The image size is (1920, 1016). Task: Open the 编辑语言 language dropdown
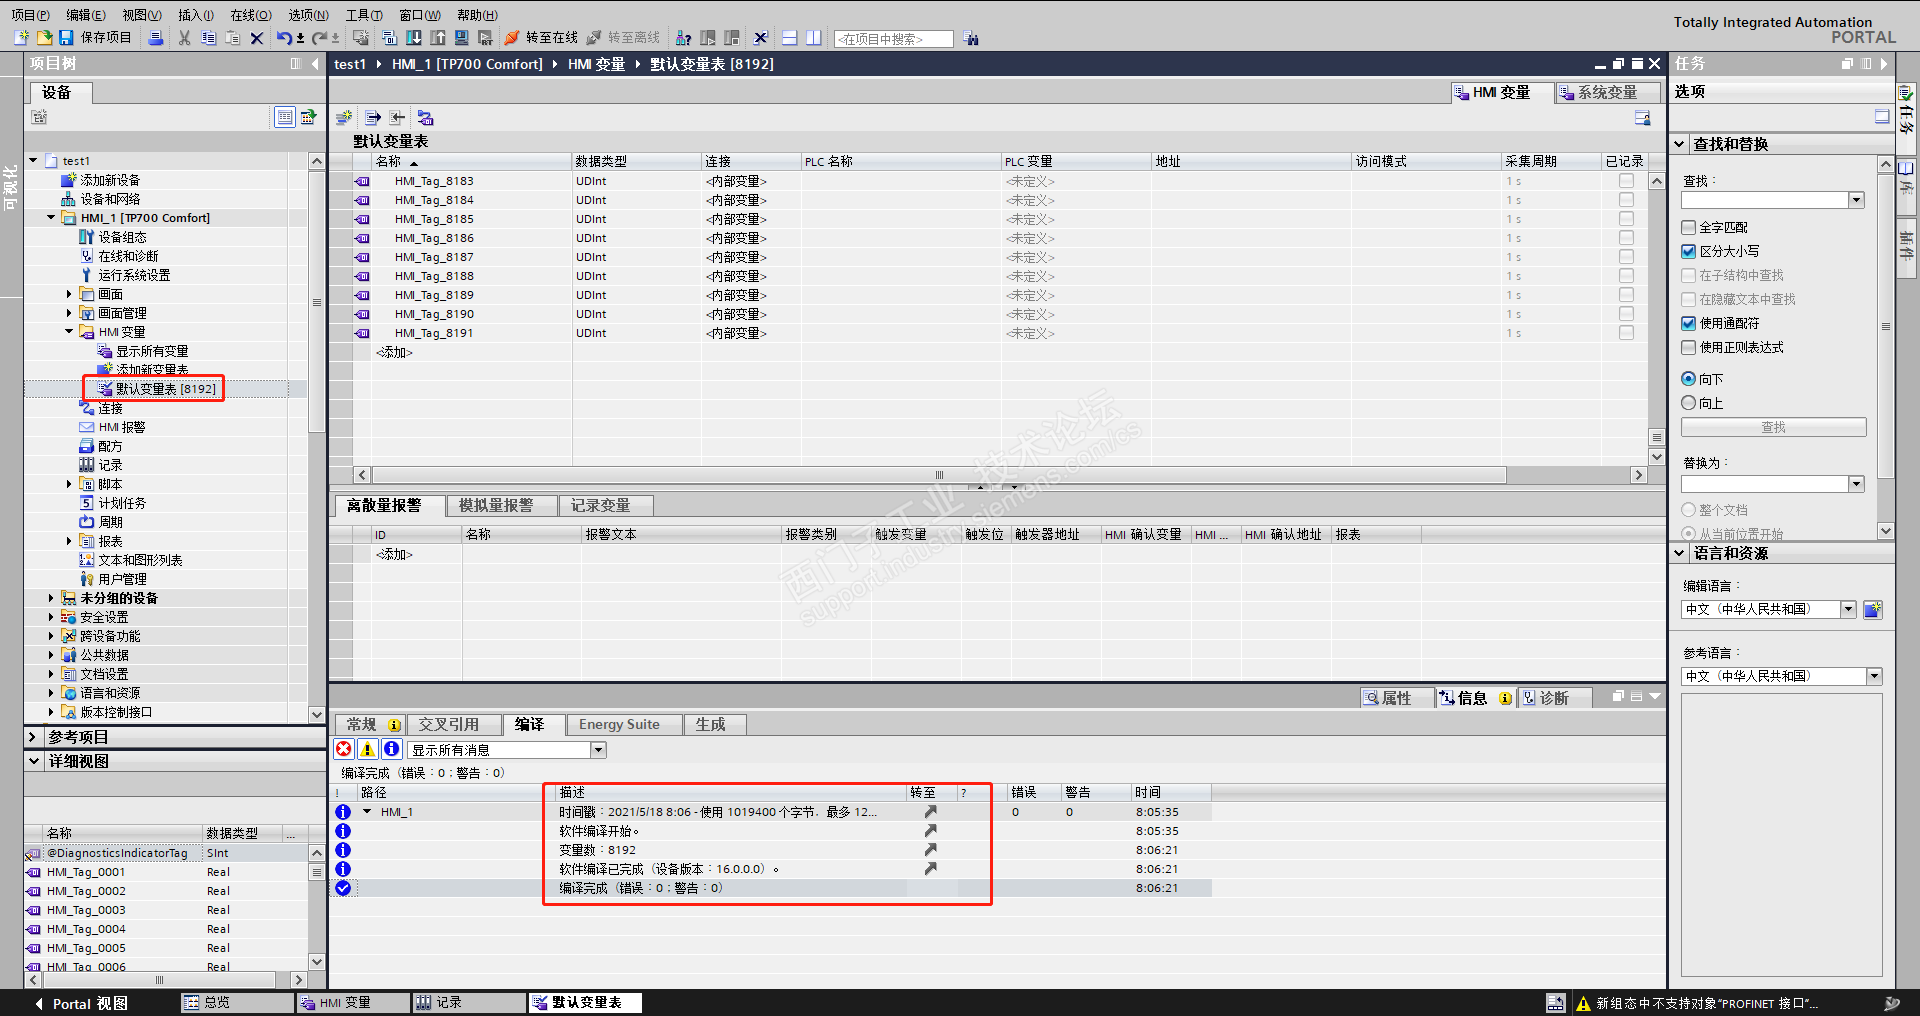[1849, 609]
